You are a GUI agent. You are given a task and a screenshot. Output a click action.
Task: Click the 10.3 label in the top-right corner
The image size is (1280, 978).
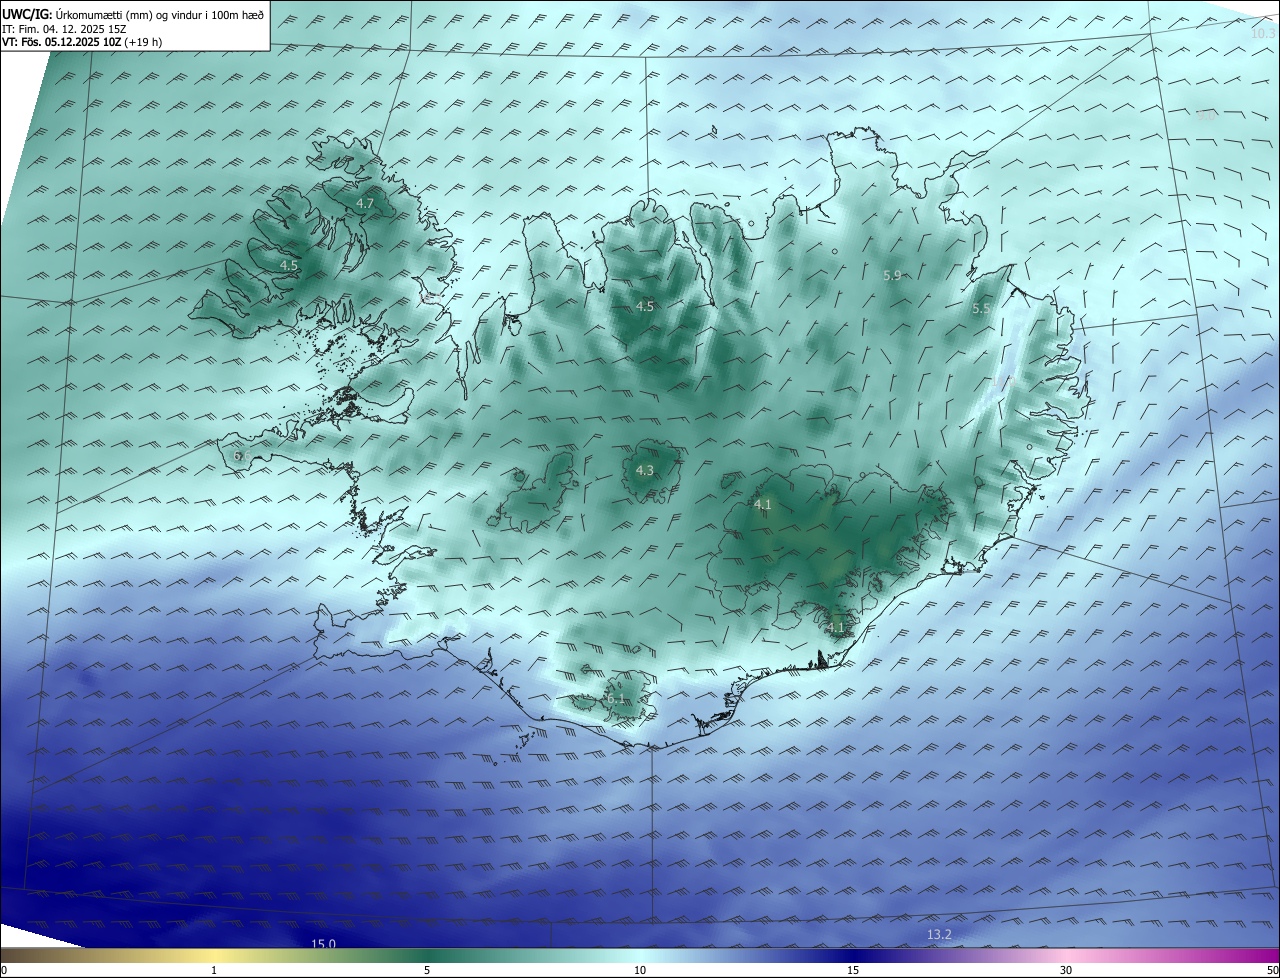click(x=1264, y=34)
